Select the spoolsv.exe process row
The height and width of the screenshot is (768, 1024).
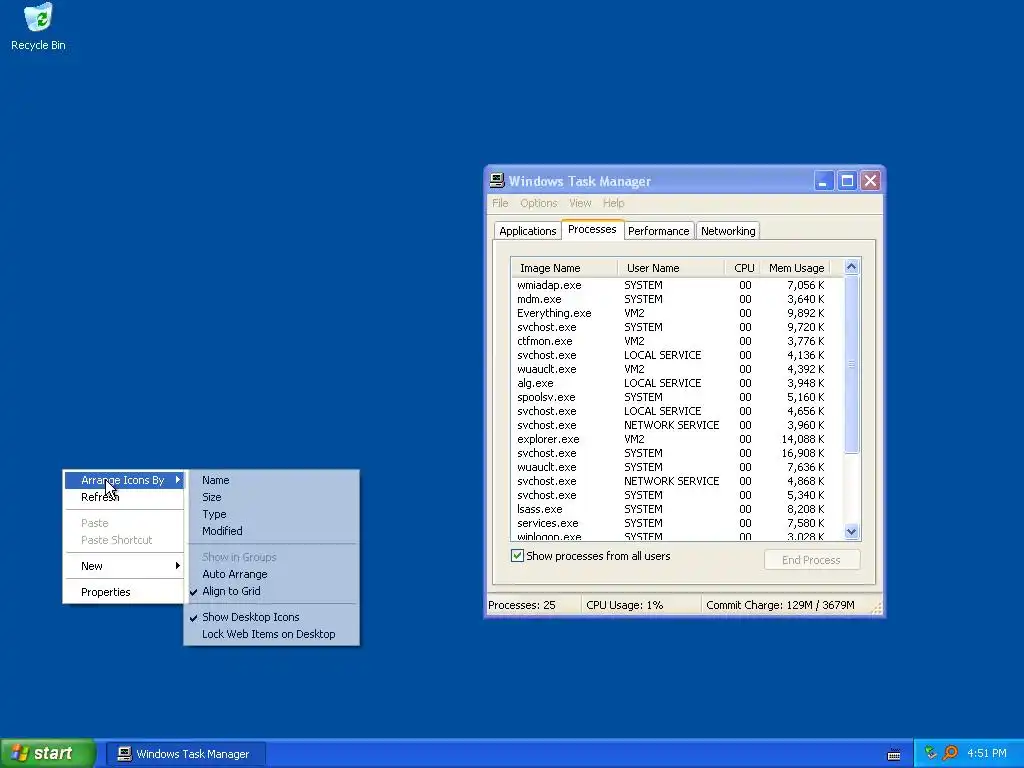677,397
